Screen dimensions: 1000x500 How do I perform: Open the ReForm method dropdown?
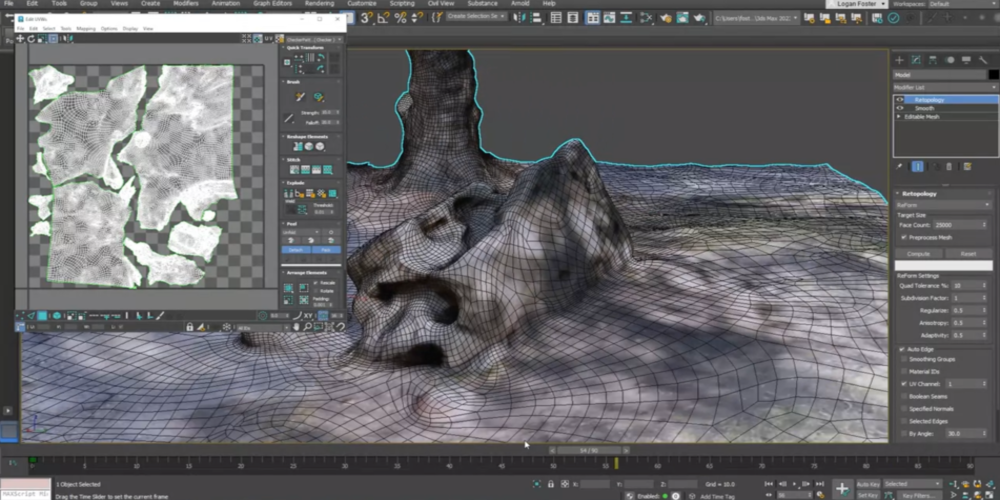pyautogui.click(x=943, y=205)
